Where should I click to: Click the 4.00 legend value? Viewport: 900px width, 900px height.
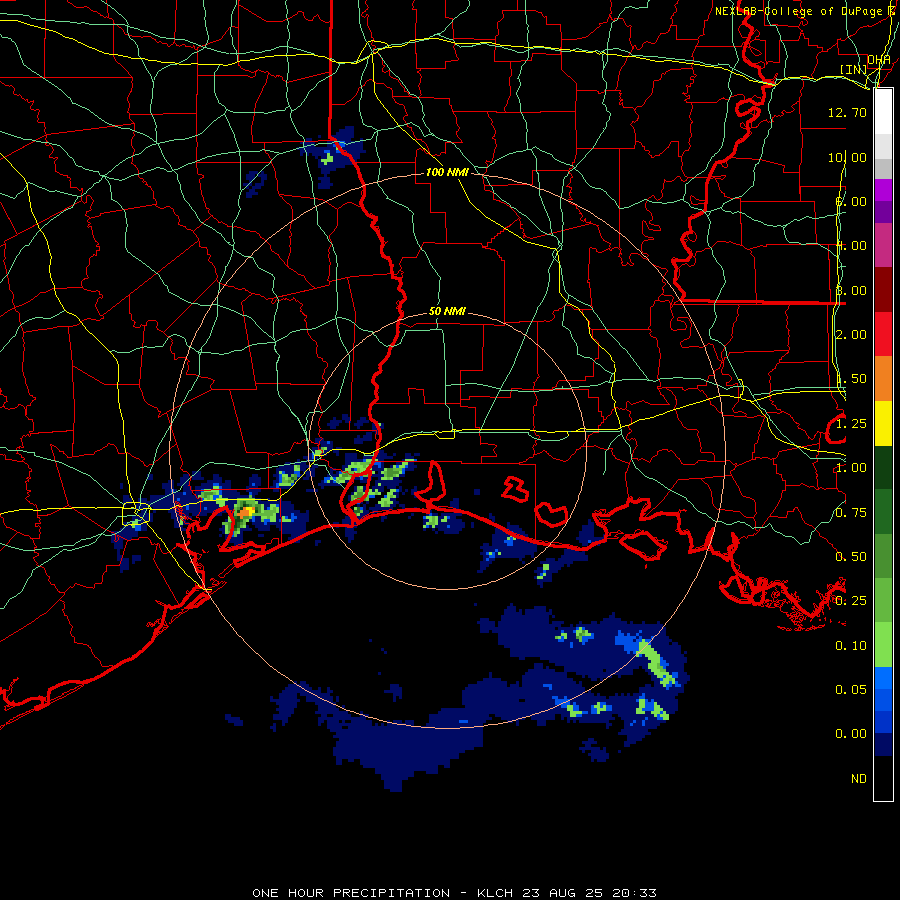click(x=851, y=246)
